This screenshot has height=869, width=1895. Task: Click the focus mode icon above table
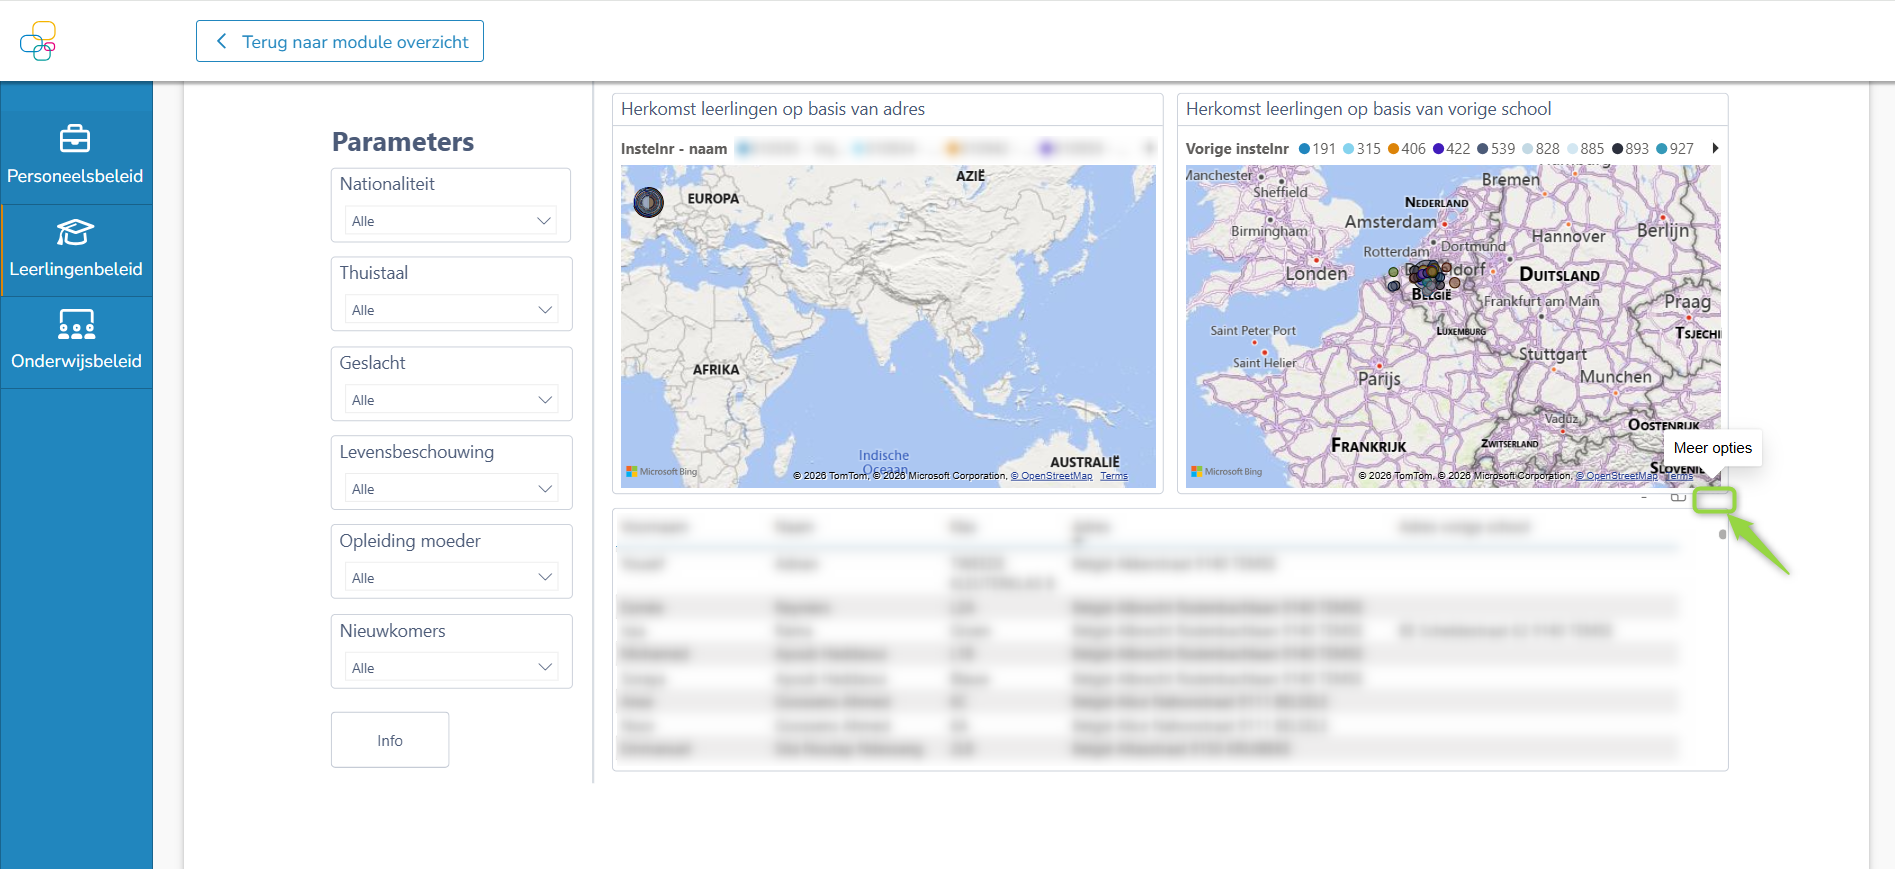[x=1678, y=497]
